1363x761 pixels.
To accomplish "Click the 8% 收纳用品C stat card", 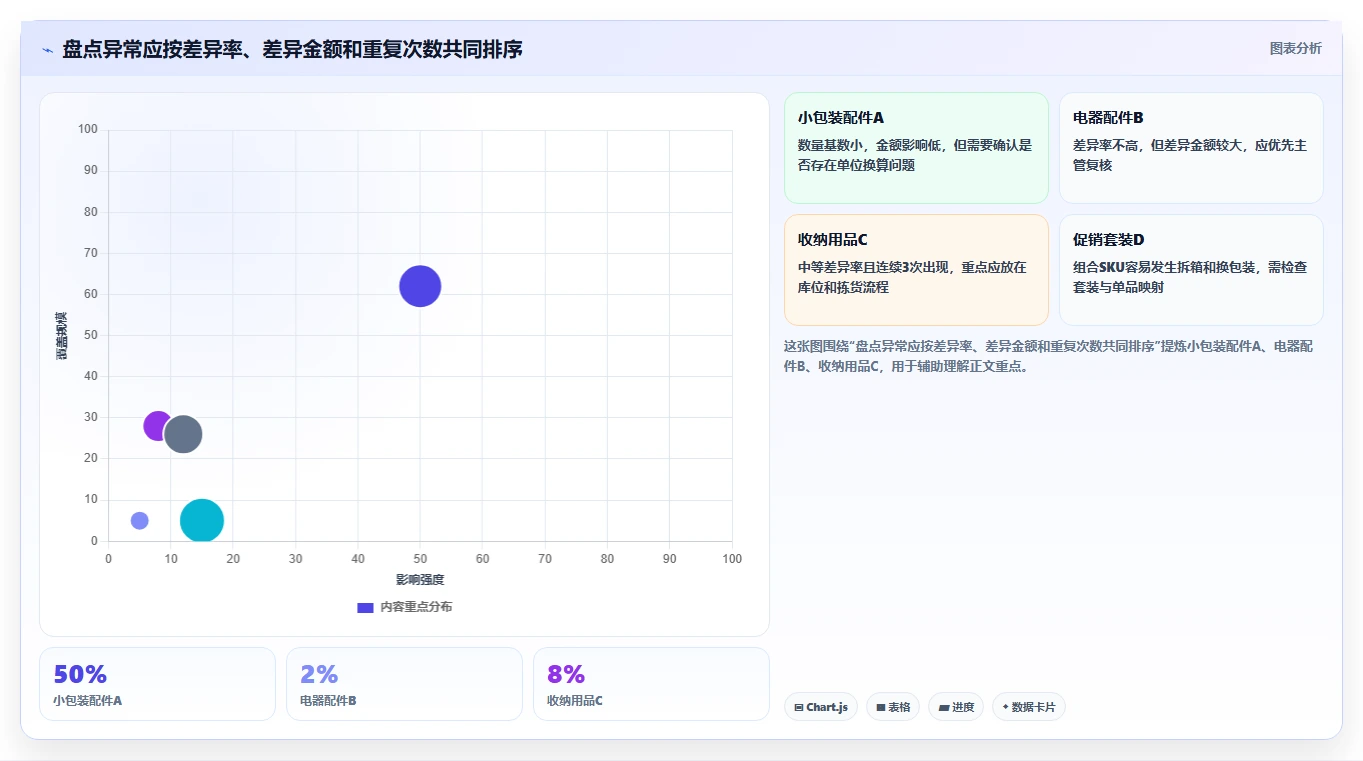I will 651,684.
